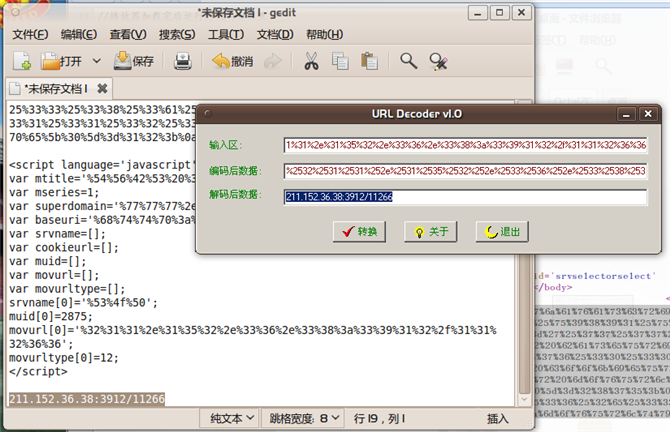Click the redo arrow icon
670x432 pixels.
click(x=273, y=61)
